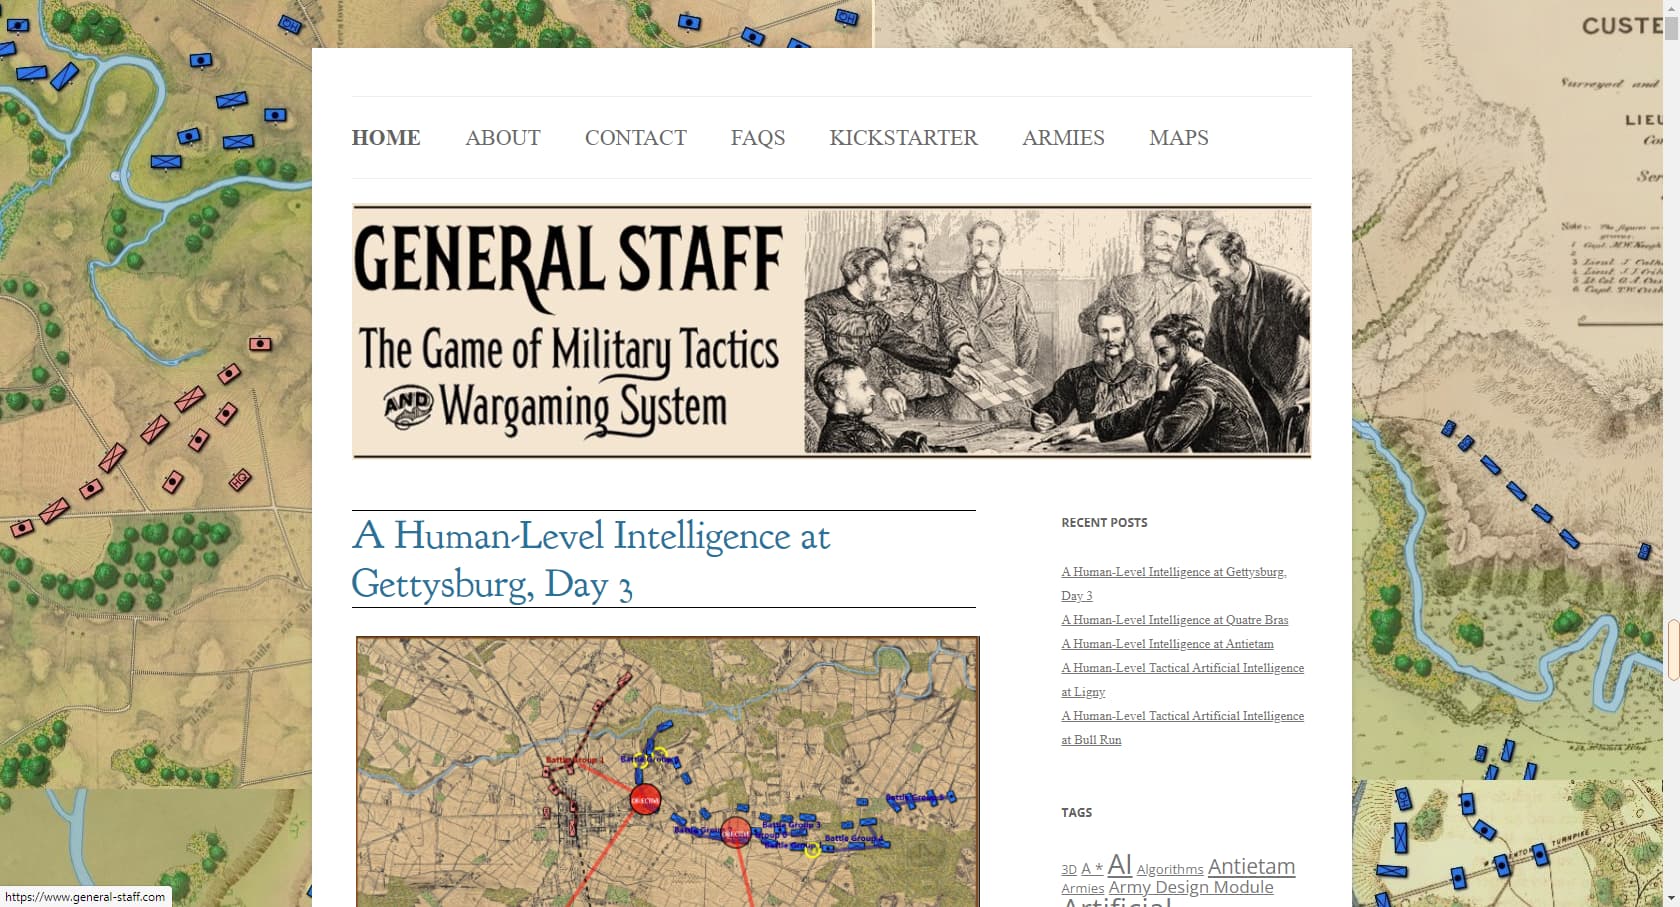Open recent post about Quatre Bras
This screenshot has height=907, width=1680.
click(1175, 620)
